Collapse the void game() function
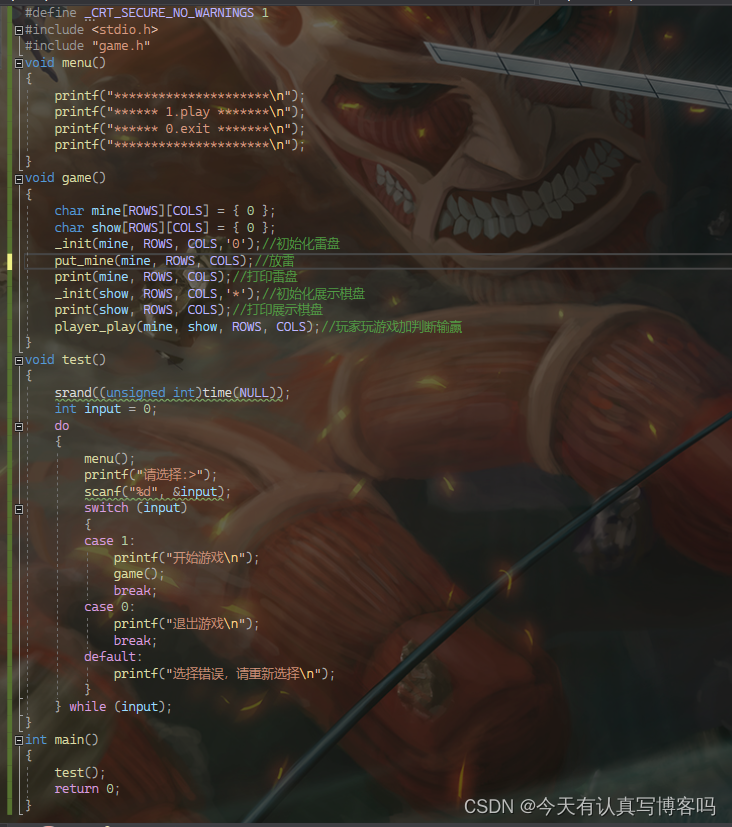The width and height of the screenshot is (732, 827). [19, 179]
